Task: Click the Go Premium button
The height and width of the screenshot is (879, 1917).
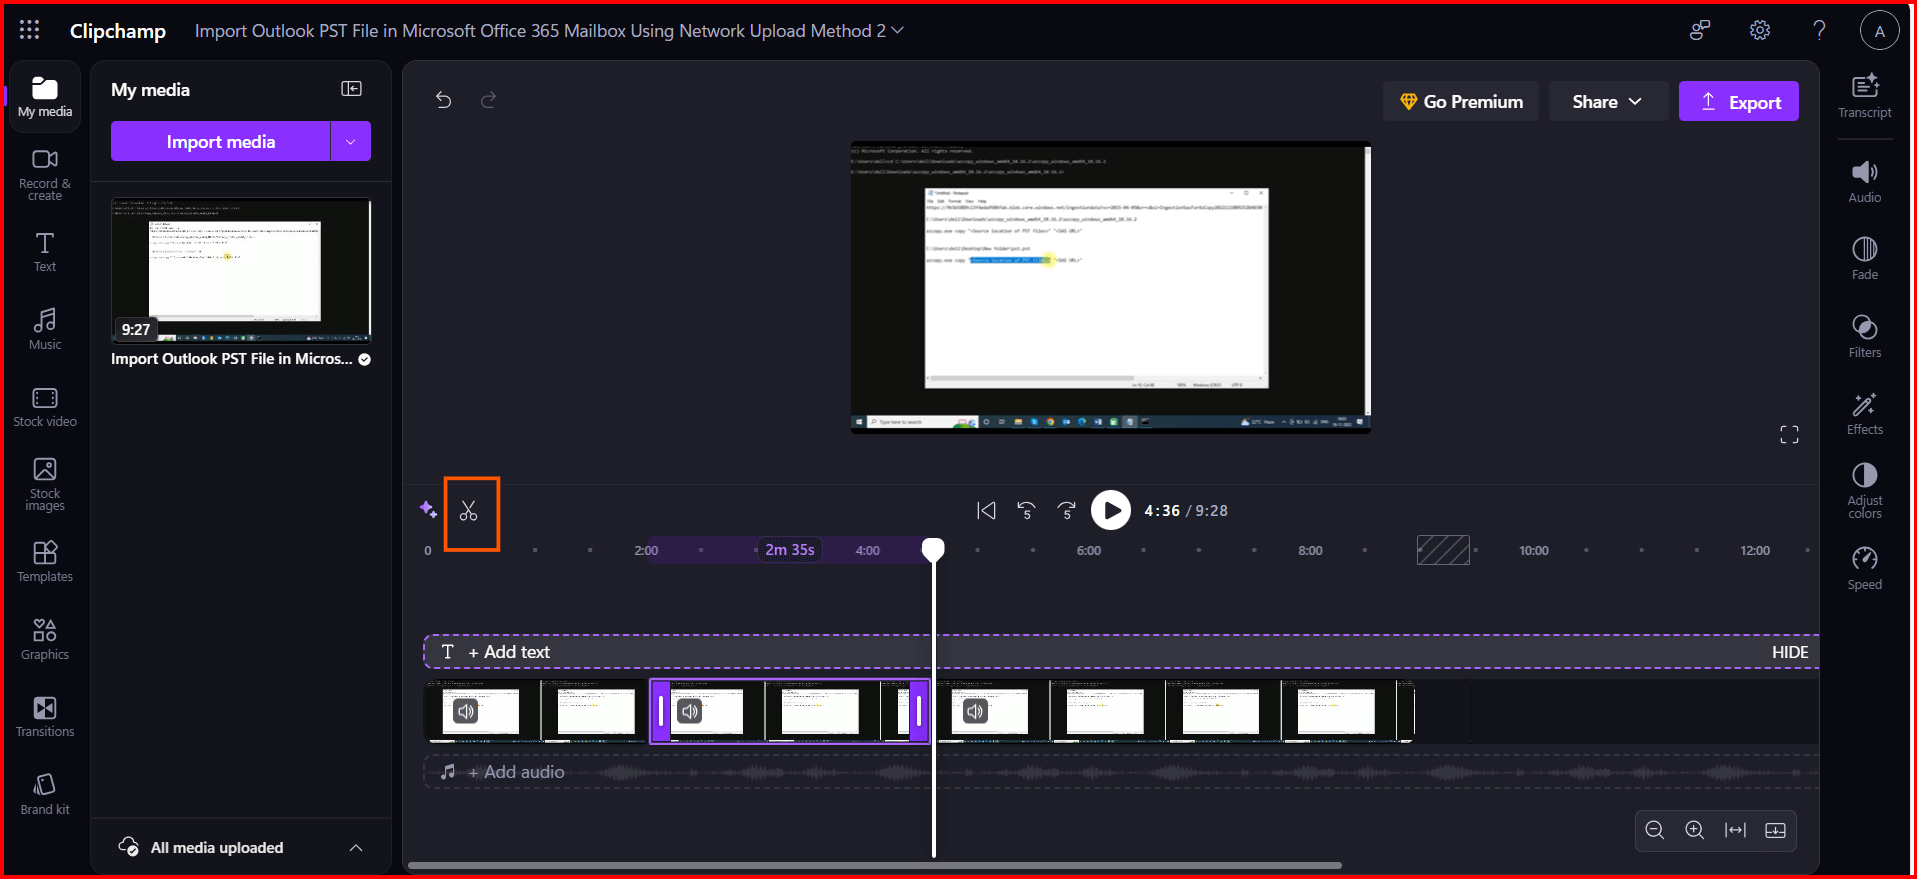Action: point(1461,101)
